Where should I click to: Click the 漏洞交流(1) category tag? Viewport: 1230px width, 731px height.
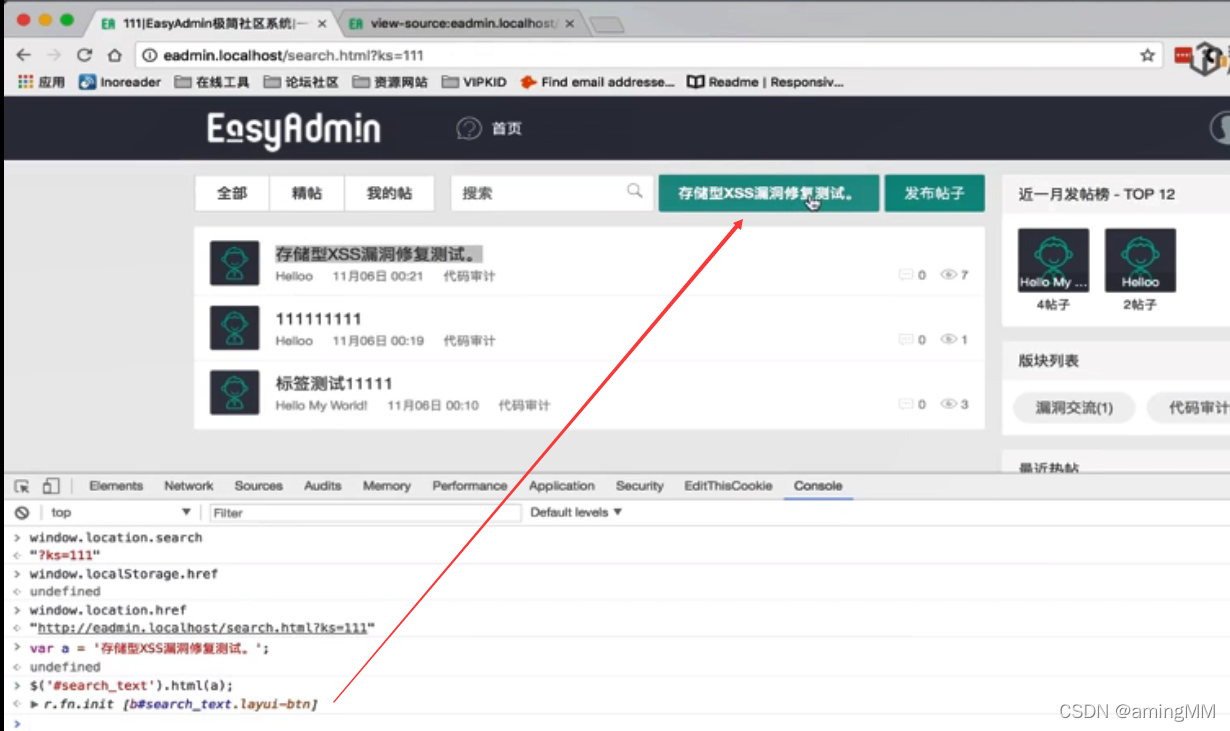coord(1074,408)
